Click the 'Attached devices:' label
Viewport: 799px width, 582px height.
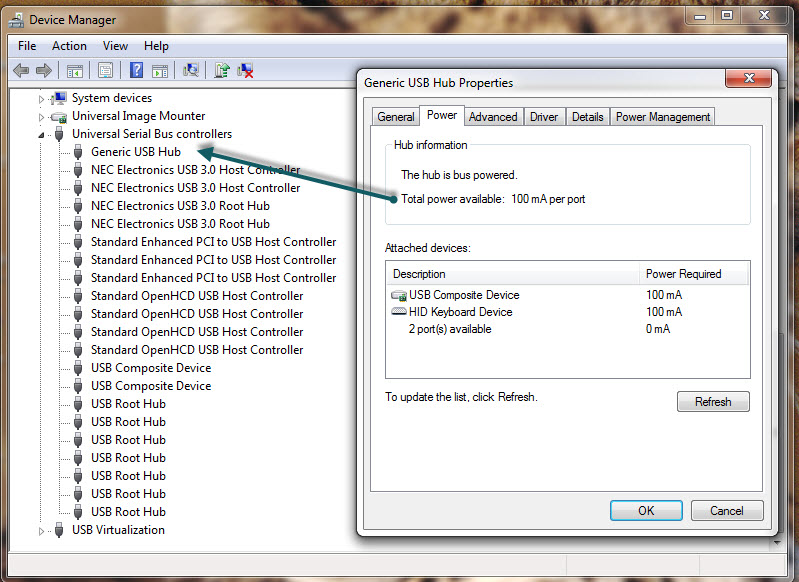[x=428, y=248]
